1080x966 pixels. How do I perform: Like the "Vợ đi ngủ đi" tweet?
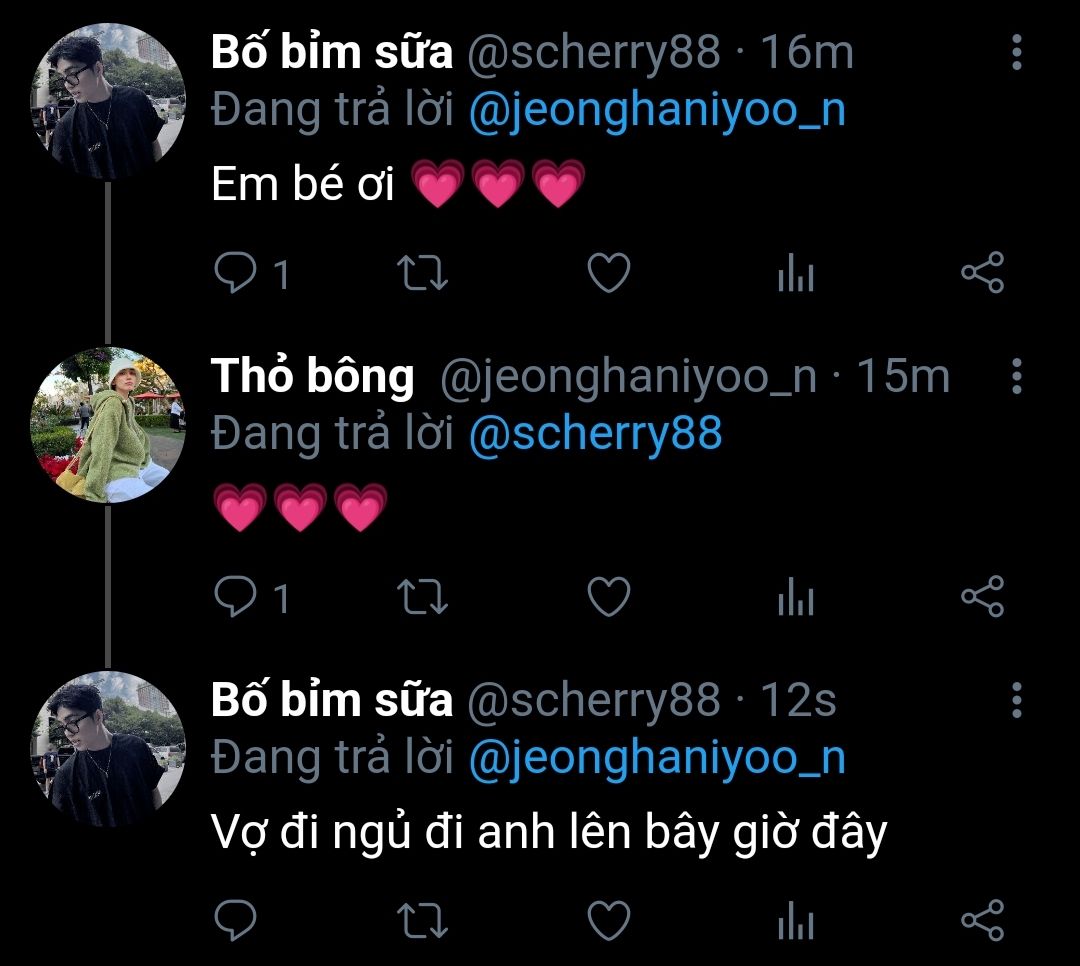point(608,921)
